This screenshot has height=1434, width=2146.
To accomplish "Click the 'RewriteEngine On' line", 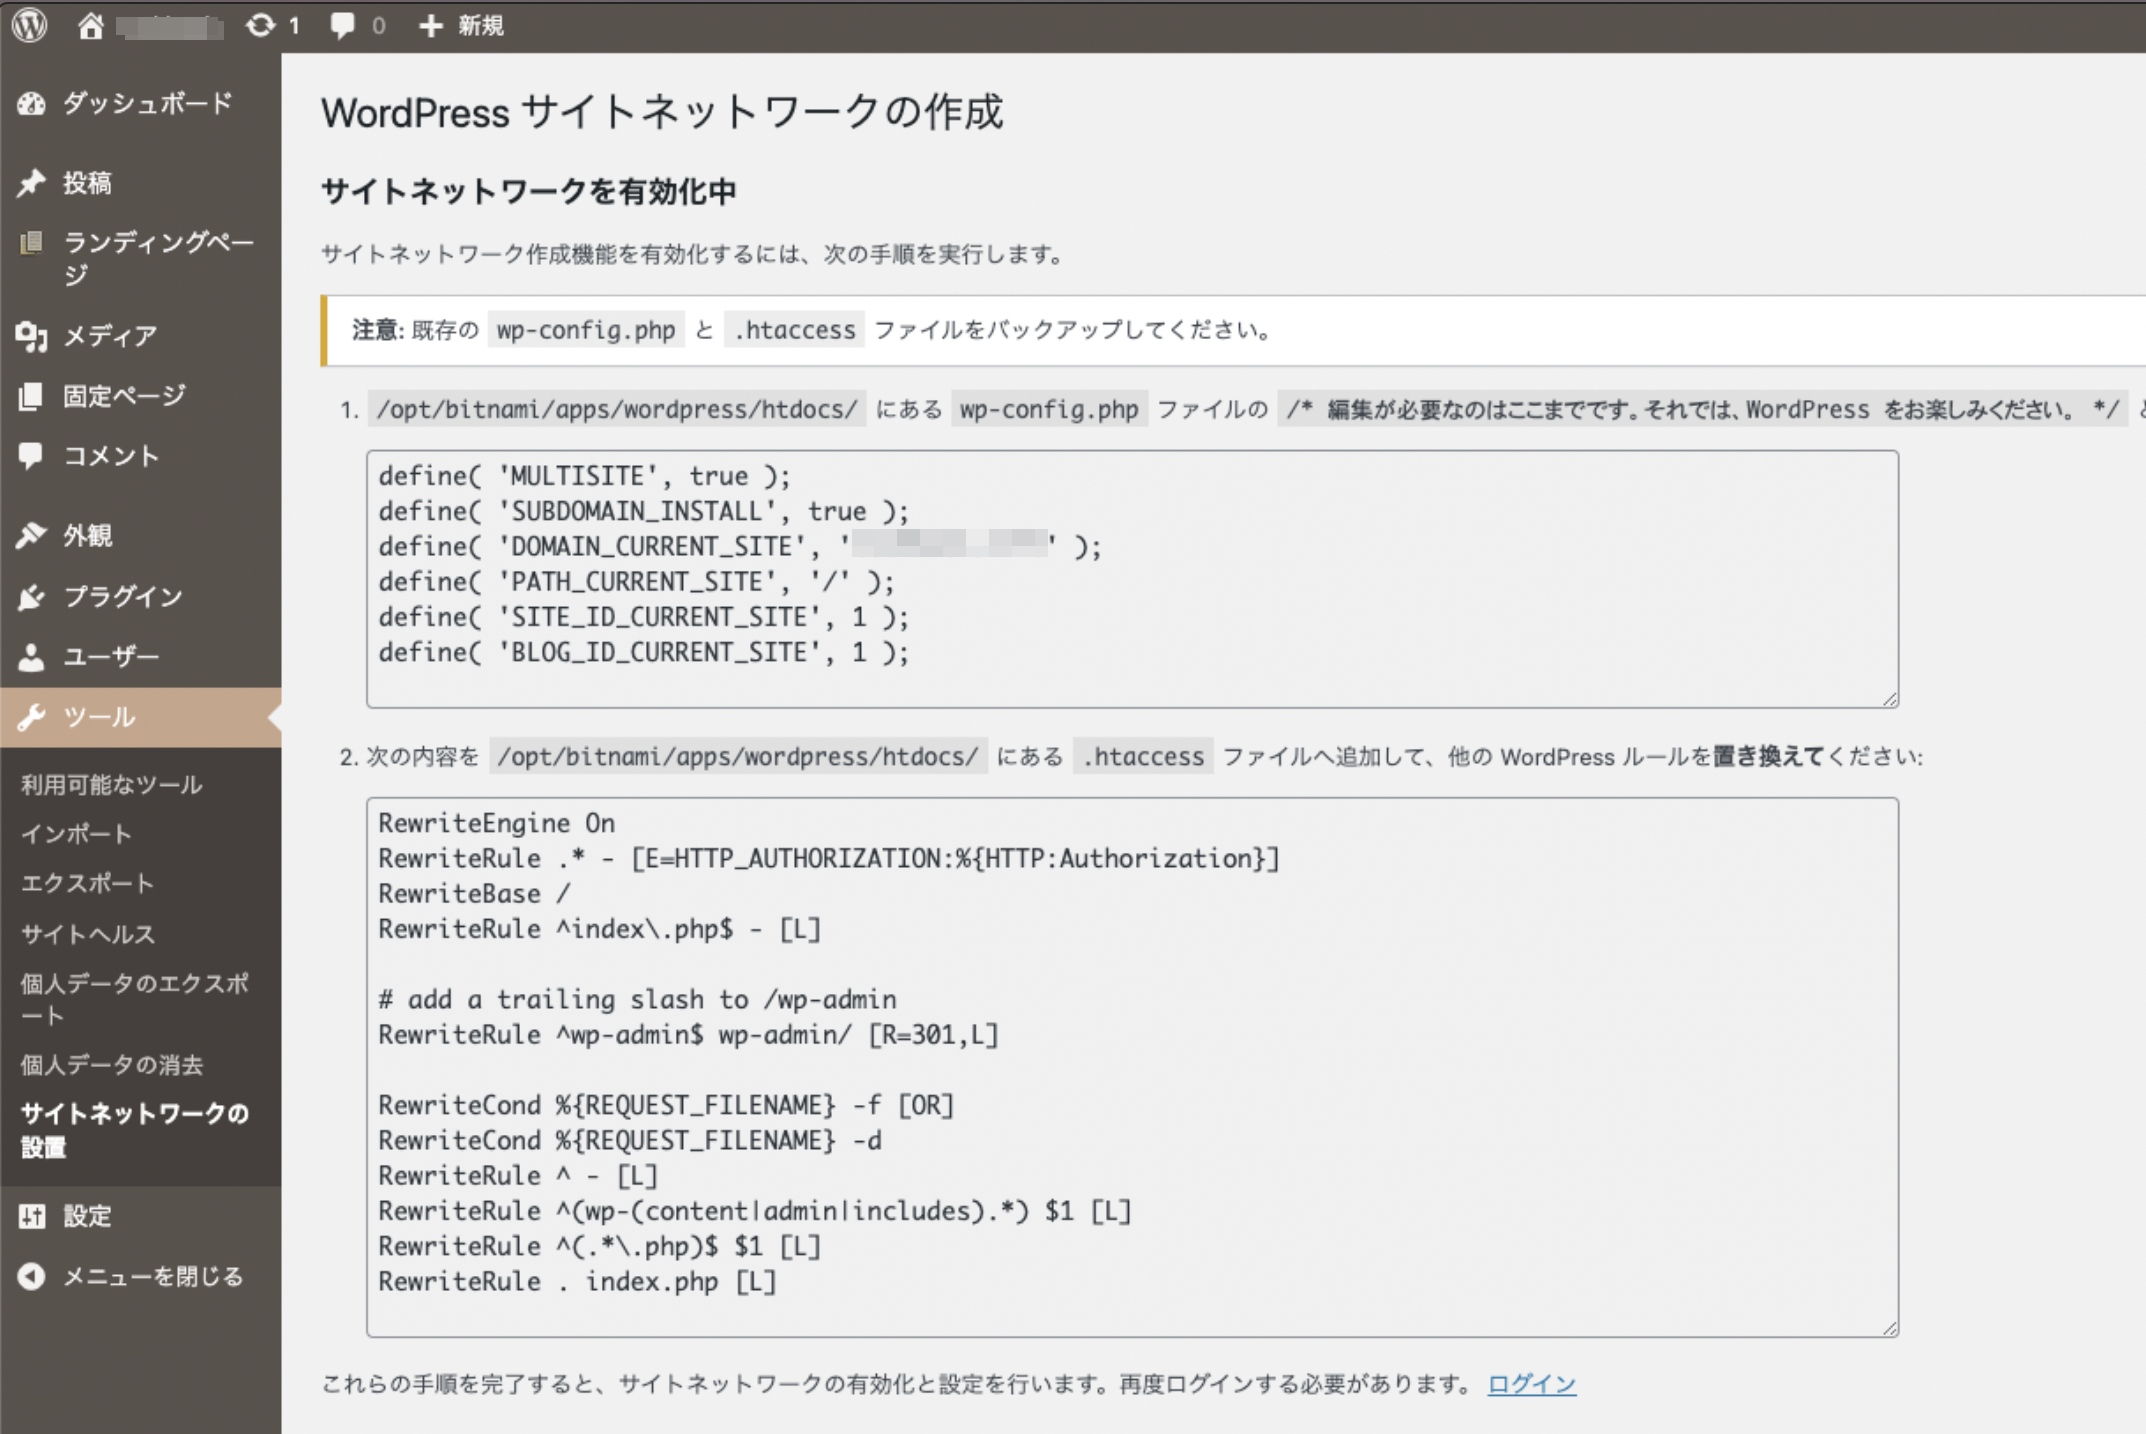I will 497,824.
